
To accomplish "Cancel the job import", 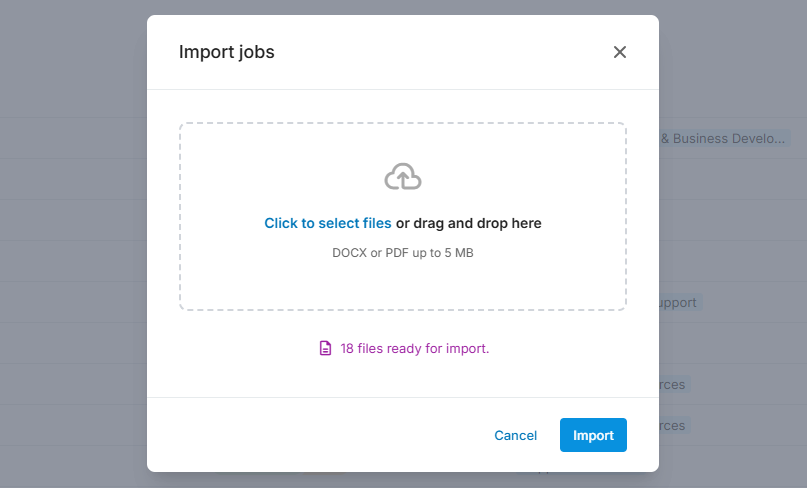I will point(516,435).
